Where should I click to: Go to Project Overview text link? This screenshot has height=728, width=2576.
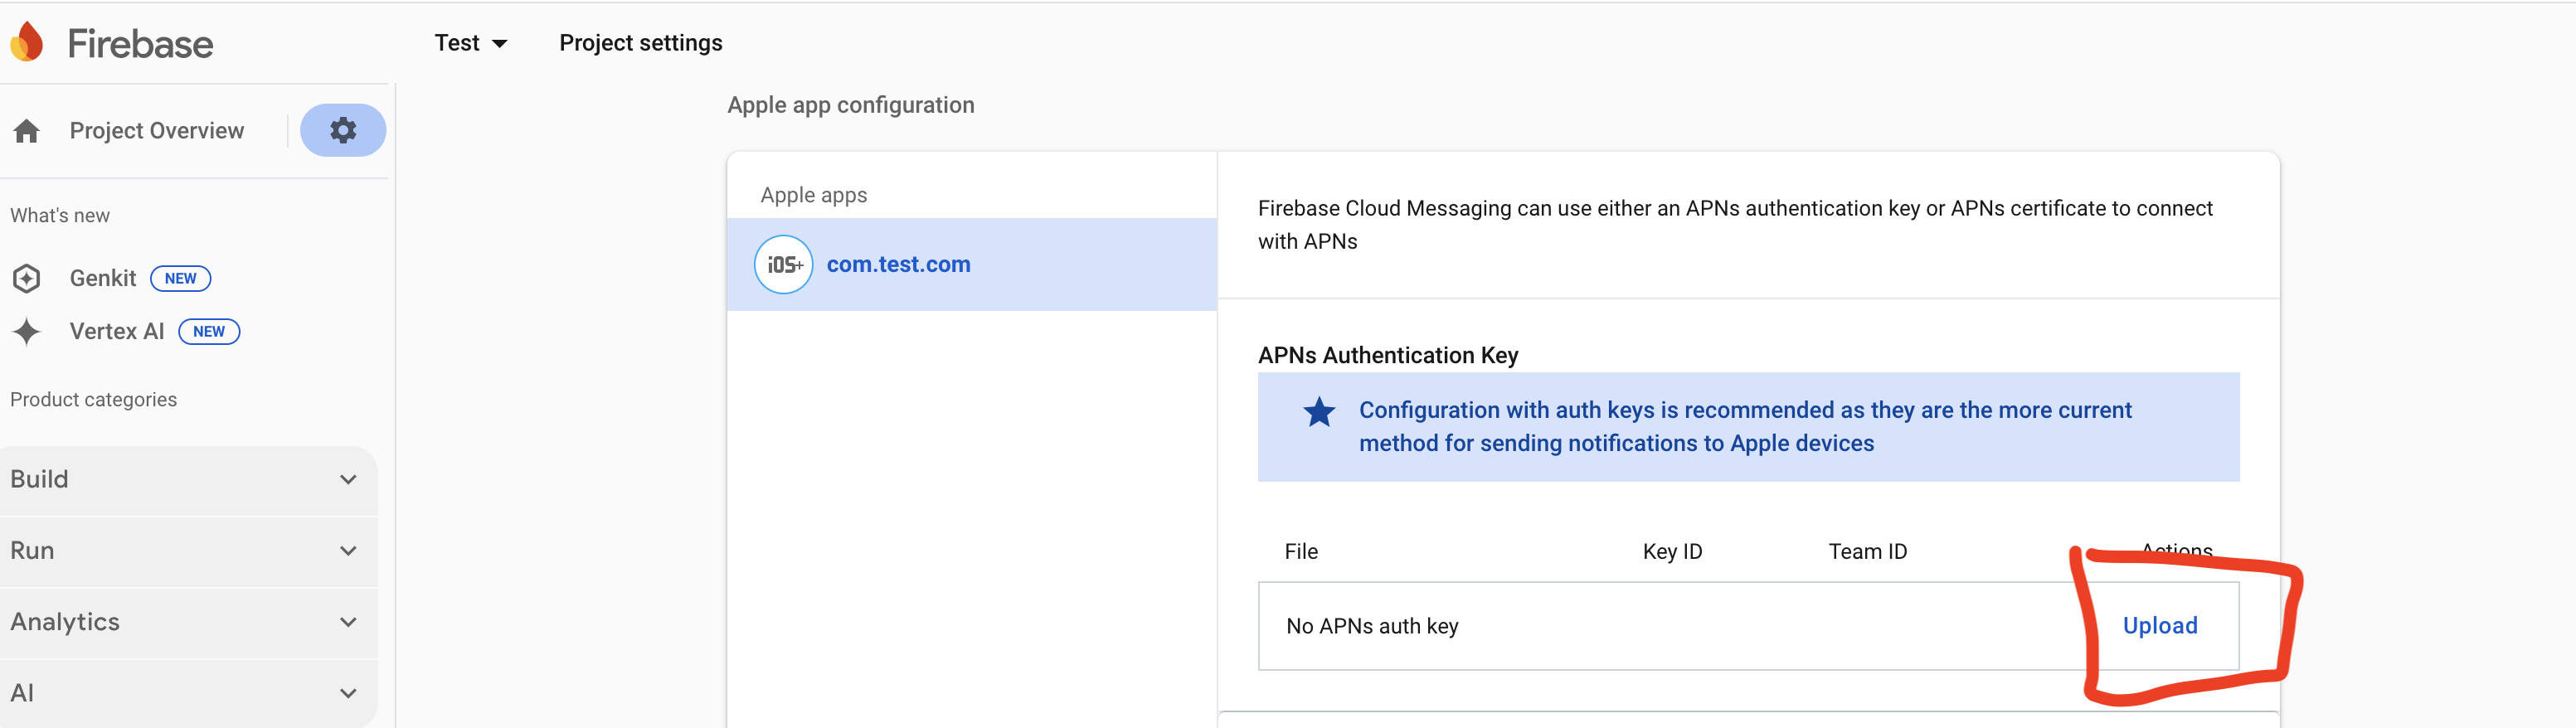[157, 131]
